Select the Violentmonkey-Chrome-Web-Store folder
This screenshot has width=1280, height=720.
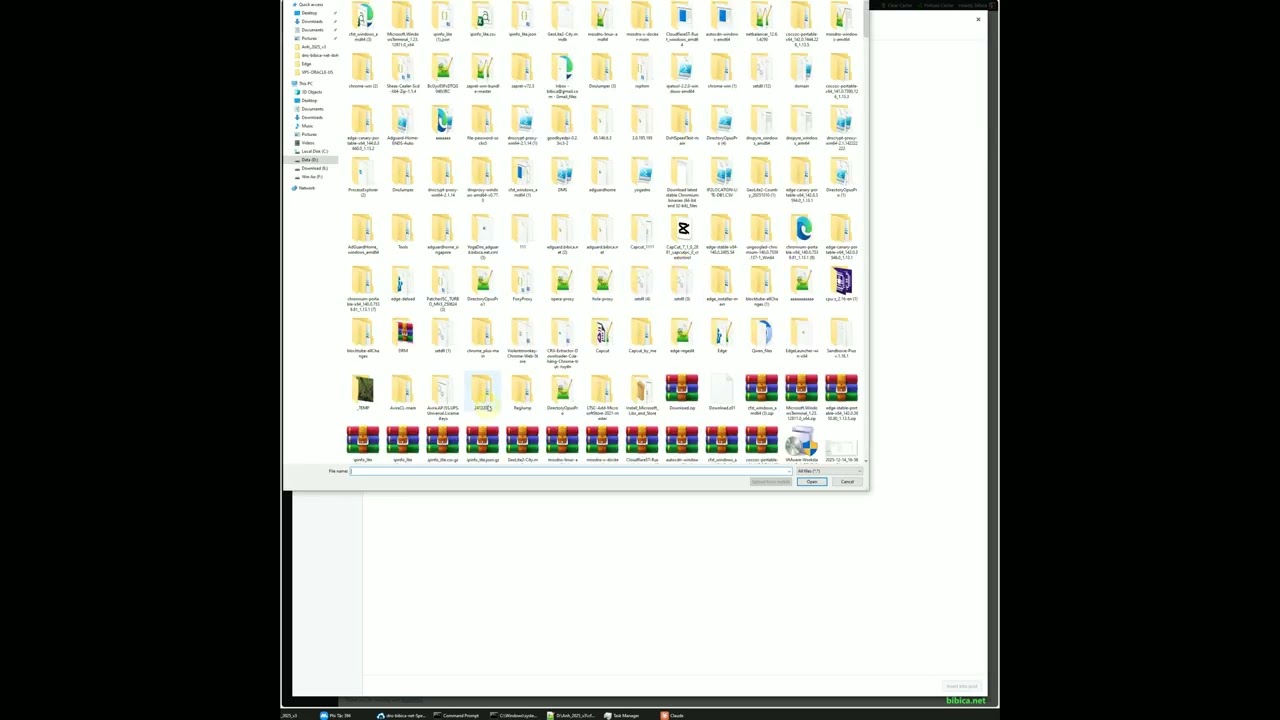pyautogui.click(x=522, y=341)
